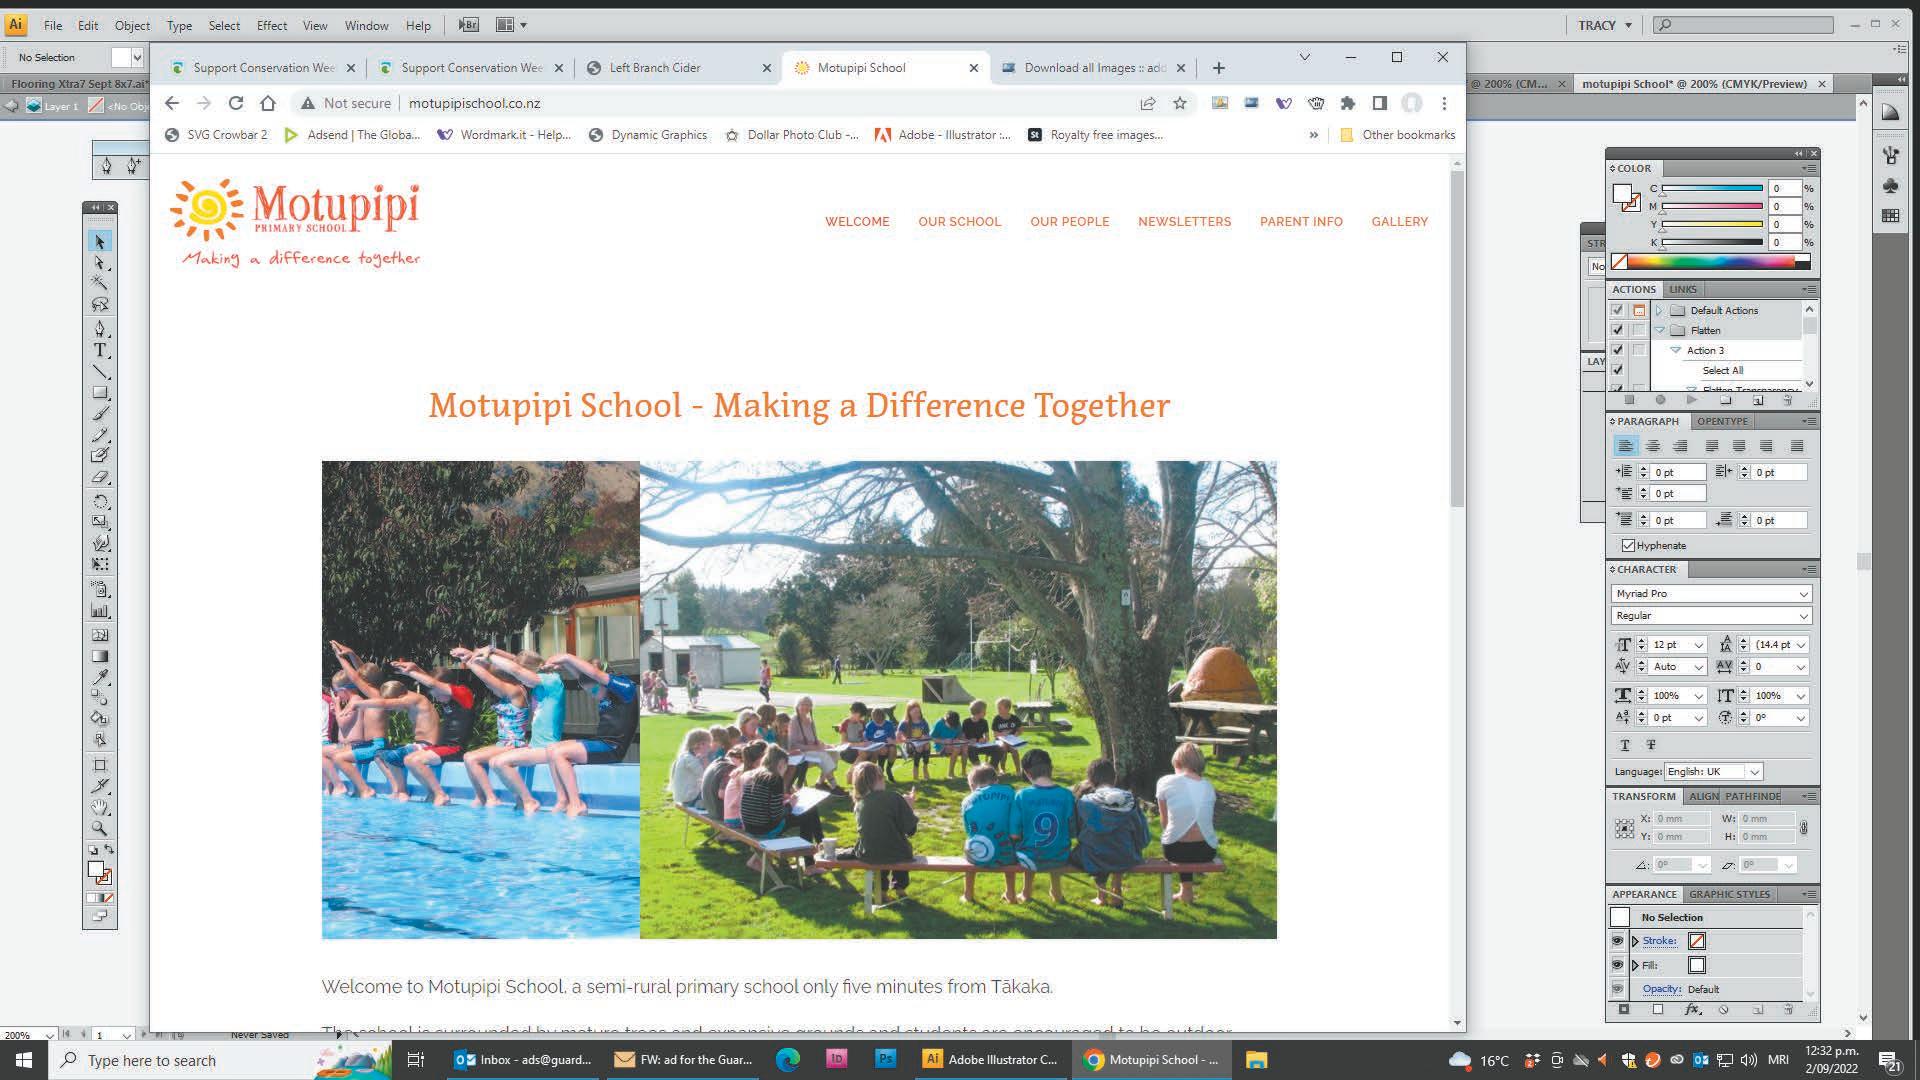Image resolution: width=1920 pixels, height=1080 pixels.
Task: Switch to the OpenType panel tab
Action: tap(1722, 421)
